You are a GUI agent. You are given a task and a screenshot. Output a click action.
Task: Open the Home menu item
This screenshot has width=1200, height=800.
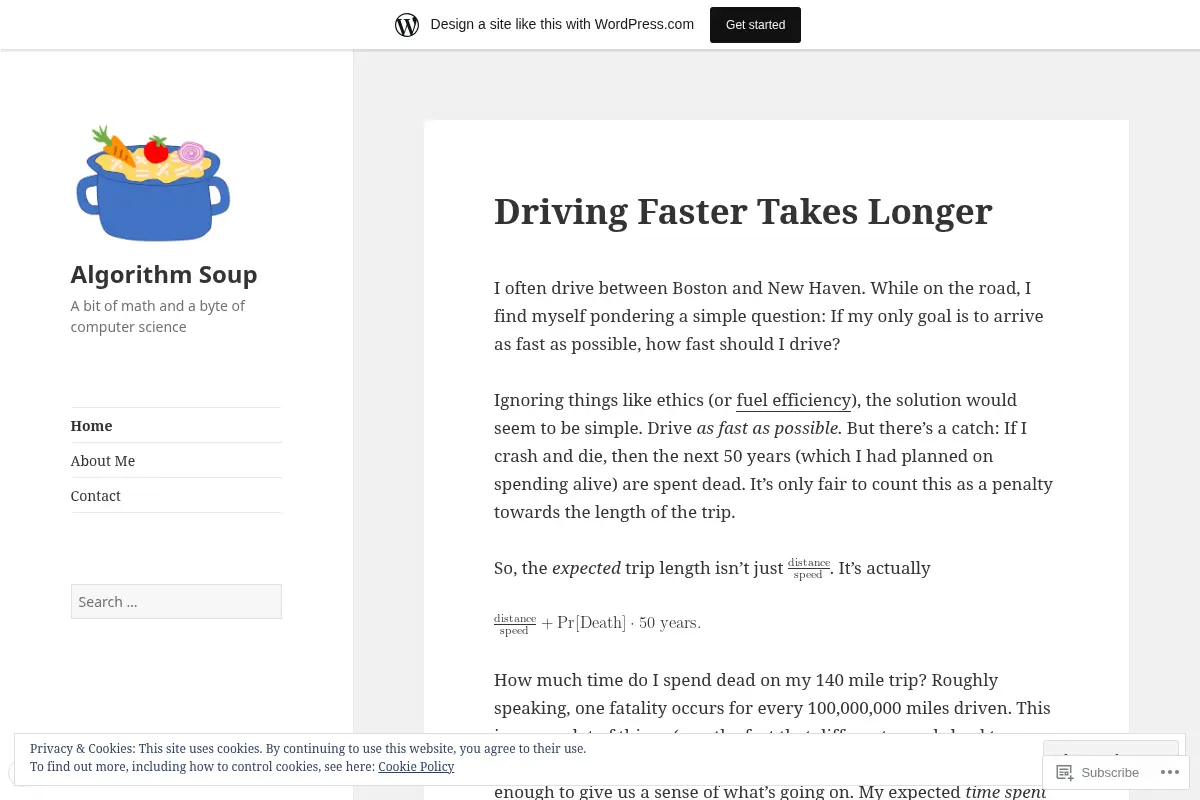(91, 425)
